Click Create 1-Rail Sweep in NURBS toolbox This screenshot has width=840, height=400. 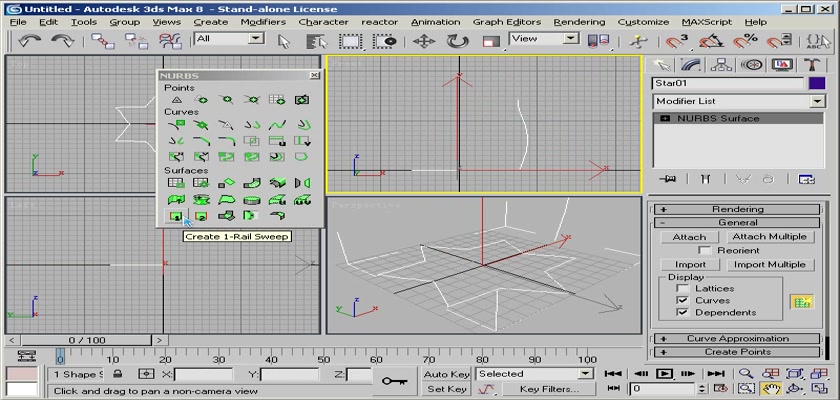point(175,216)
